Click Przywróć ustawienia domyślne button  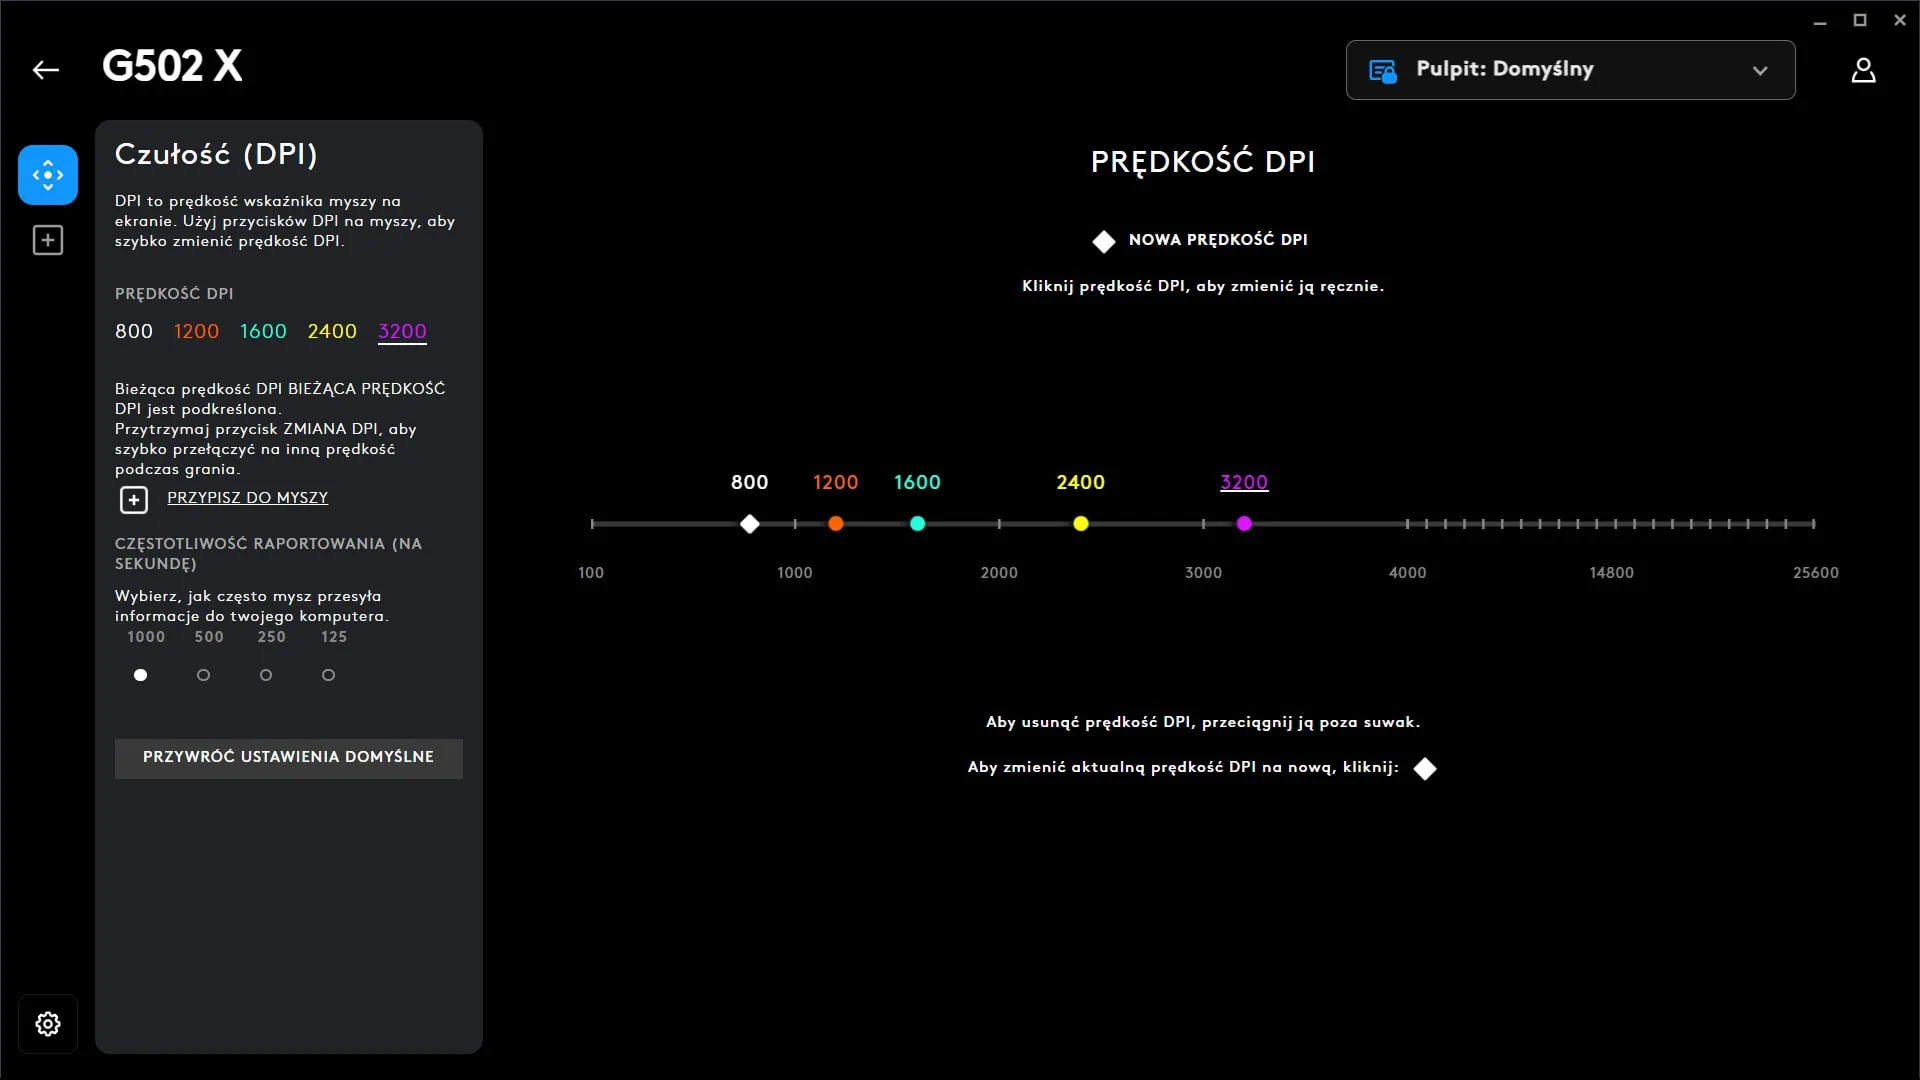point(288,758)
